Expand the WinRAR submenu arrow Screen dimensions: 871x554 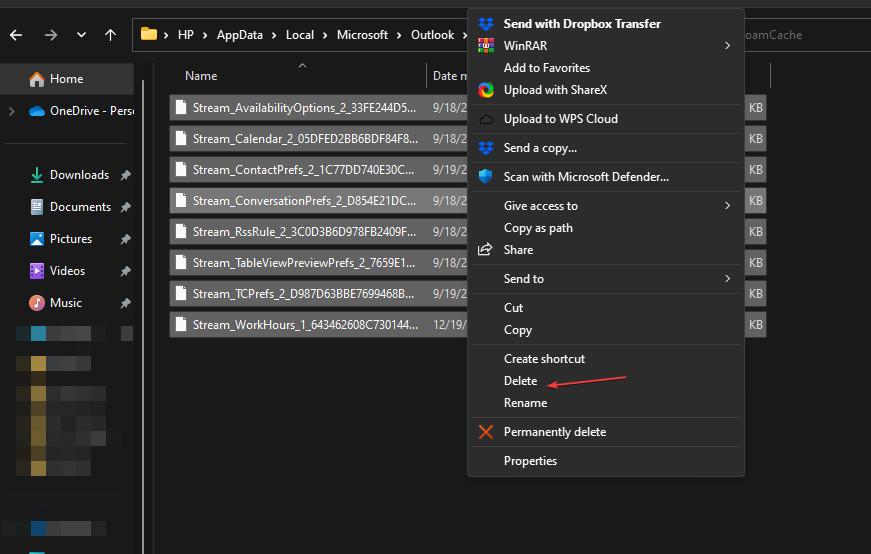[727, 46]
